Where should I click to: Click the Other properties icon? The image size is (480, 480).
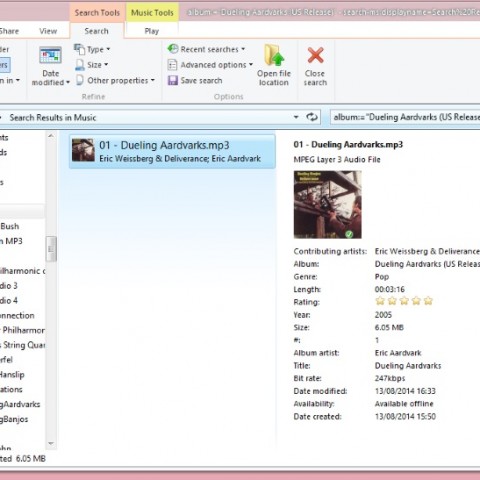pos(80,80)
